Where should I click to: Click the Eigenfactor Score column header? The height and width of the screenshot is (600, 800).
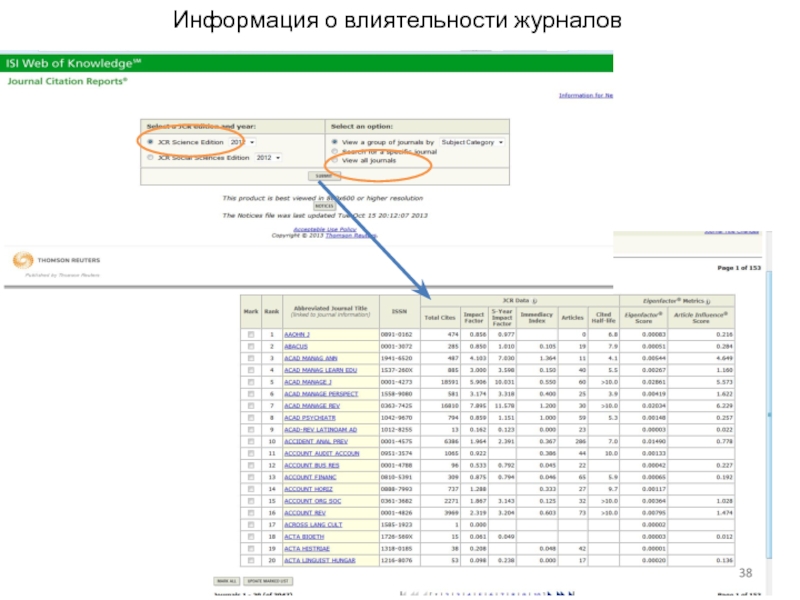[x=643, y=317]
